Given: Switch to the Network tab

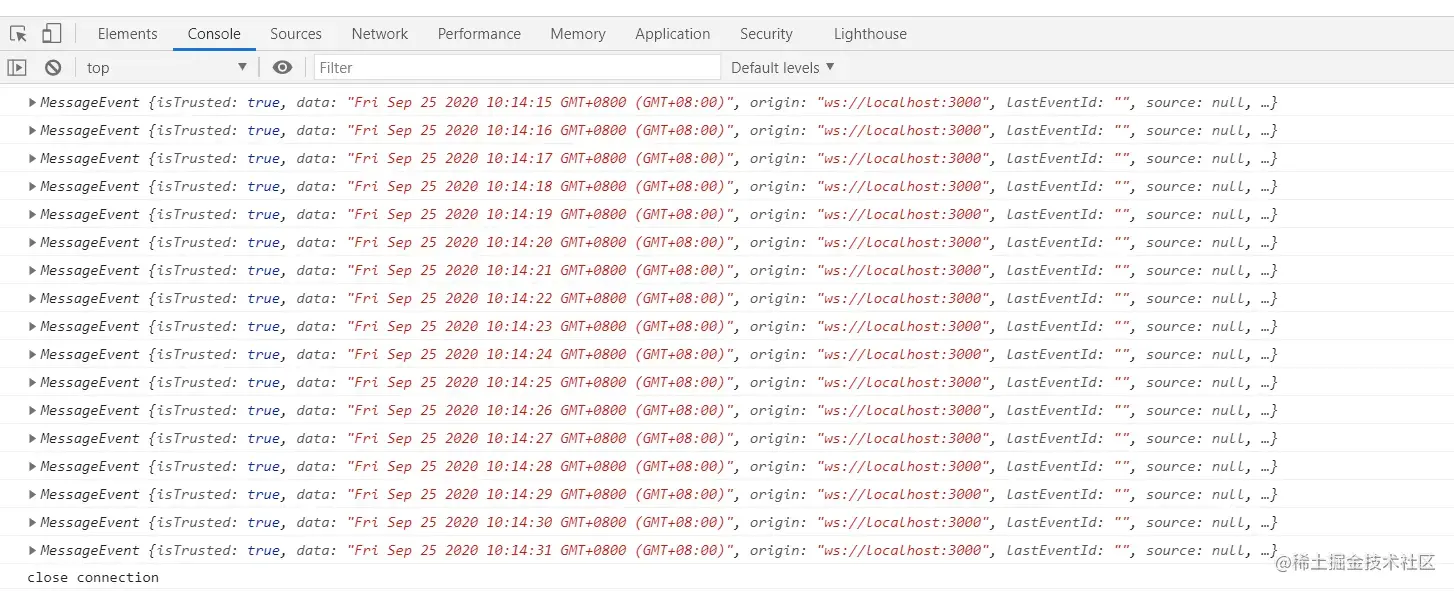Looking at the screenshot, I should coord(380,34).
